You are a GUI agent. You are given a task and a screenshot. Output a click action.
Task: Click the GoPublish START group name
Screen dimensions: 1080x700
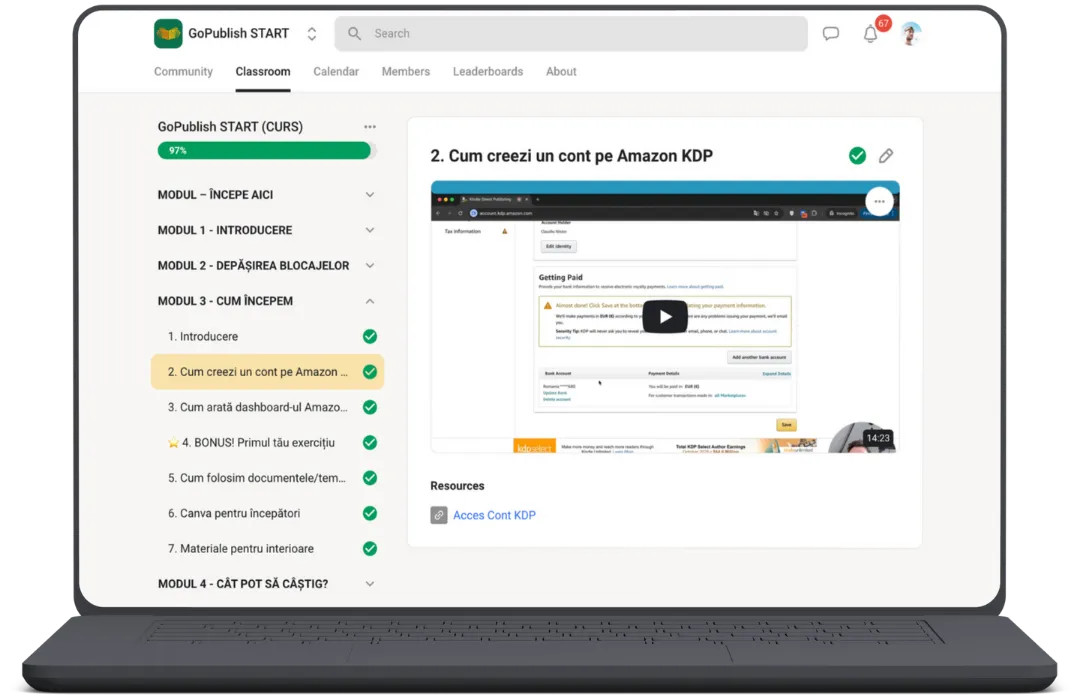point(238,34)
